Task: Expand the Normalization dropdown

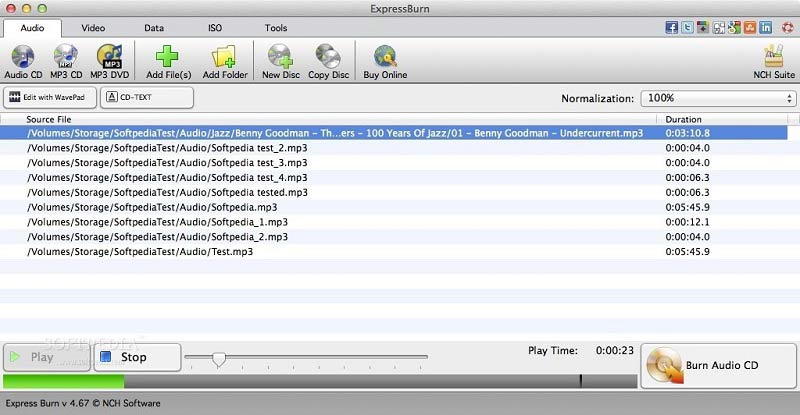Action: 718,98
